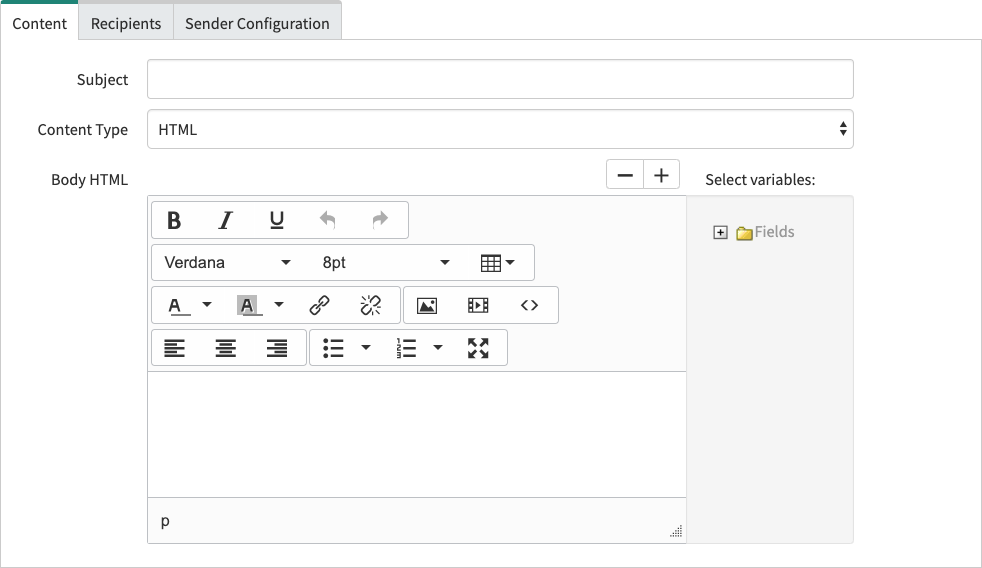982x568 pixels.
Task: Grab the editor resize handle
Action: (x=676, y=531)
